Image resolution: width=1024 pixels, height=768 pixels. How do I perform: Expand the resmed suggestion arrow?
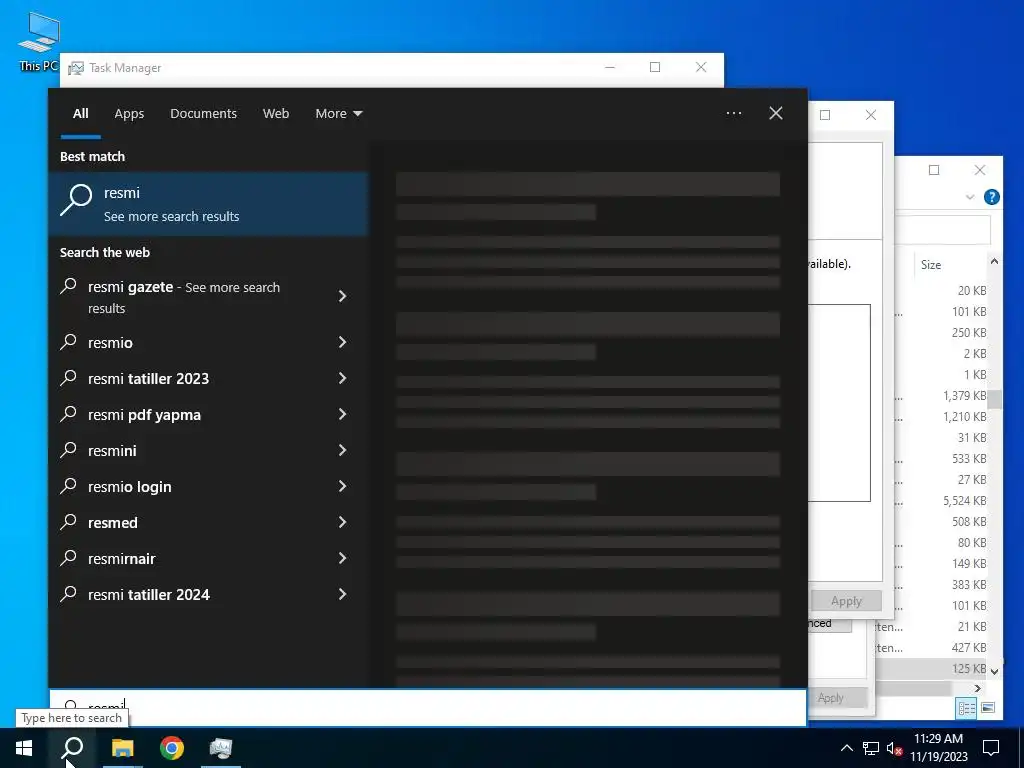[343, 522]
